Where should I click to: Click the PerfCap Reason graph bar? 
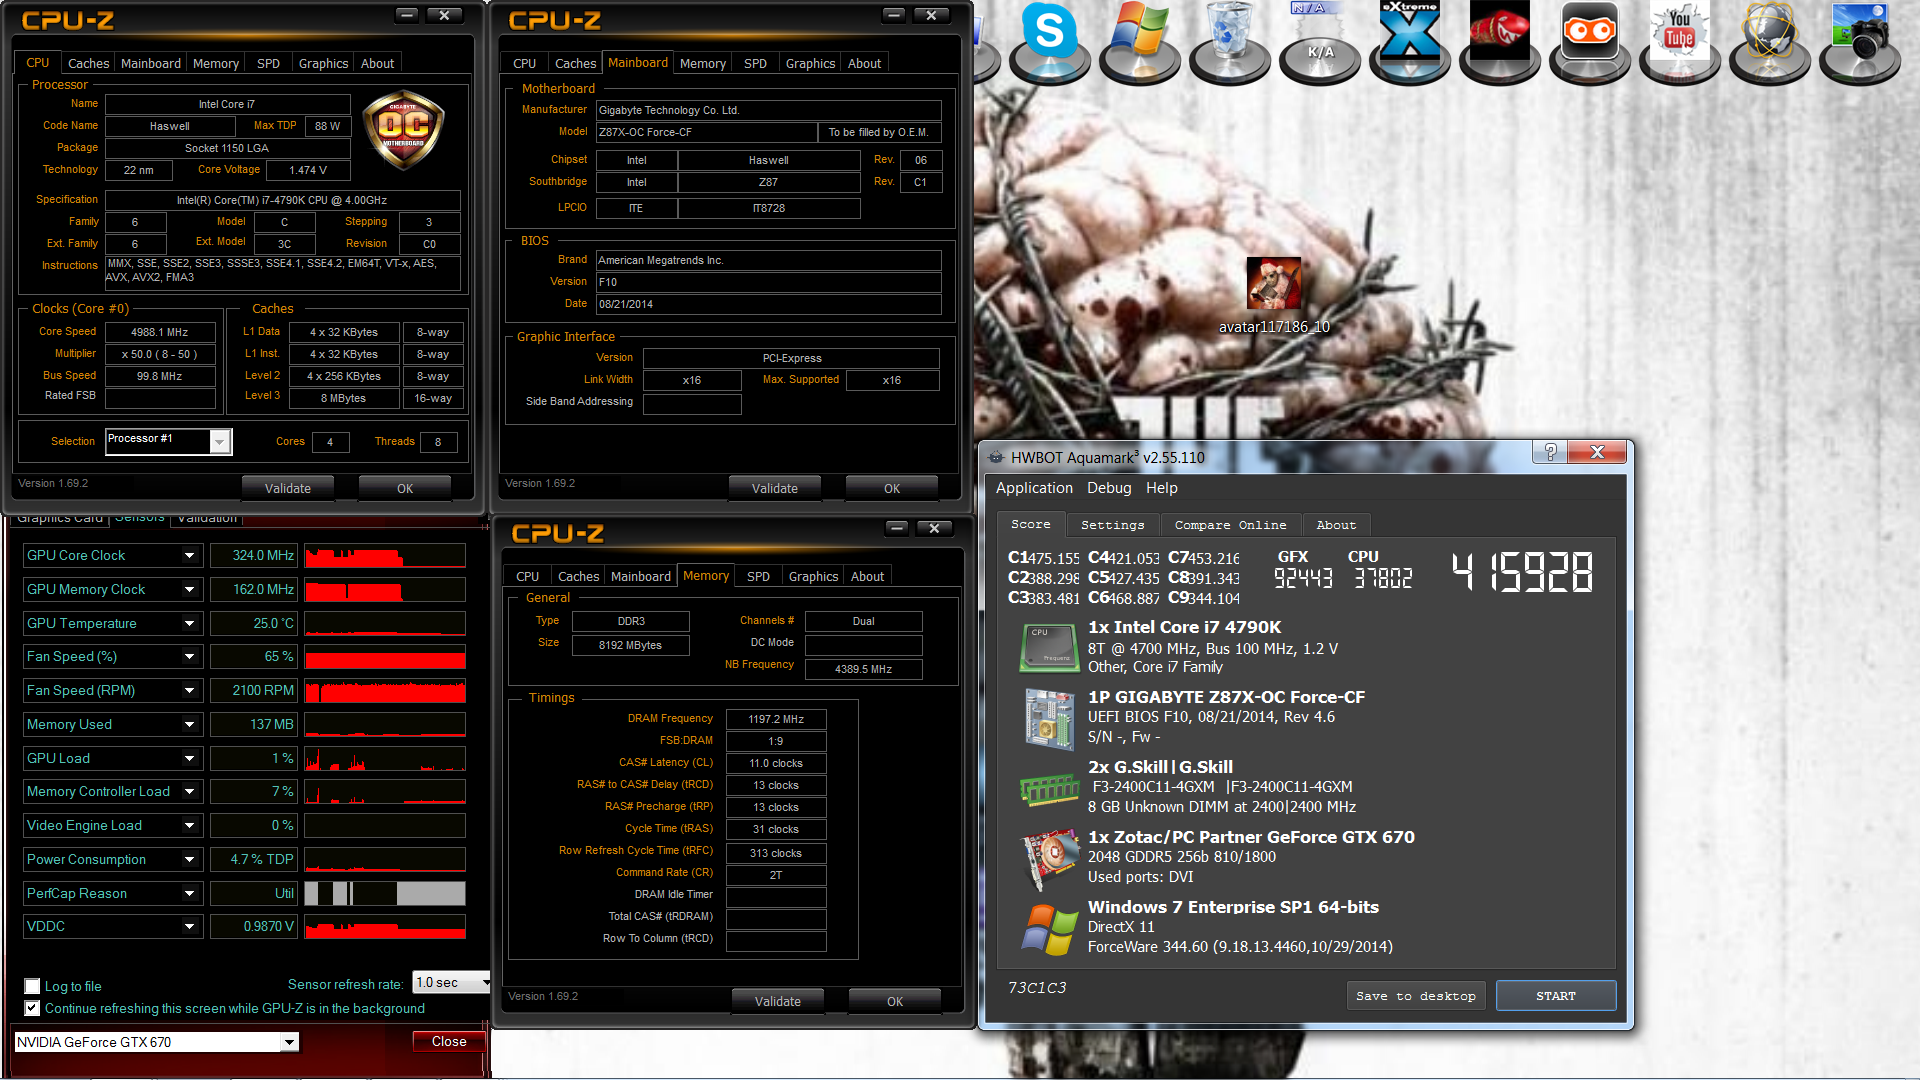tap(385, 894)
